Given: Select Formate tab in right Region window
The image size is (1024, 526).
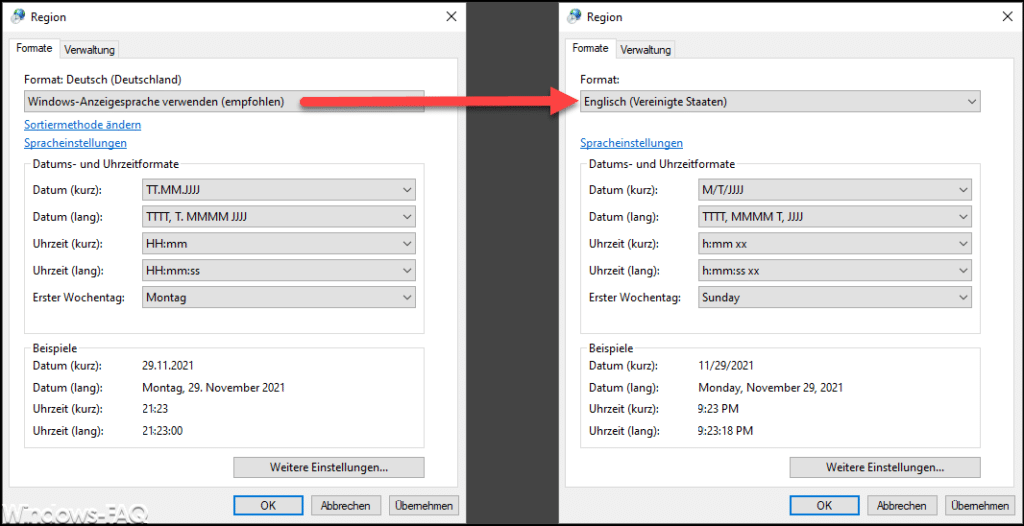Looking at the screenshot, I should (x=590, y=48).
